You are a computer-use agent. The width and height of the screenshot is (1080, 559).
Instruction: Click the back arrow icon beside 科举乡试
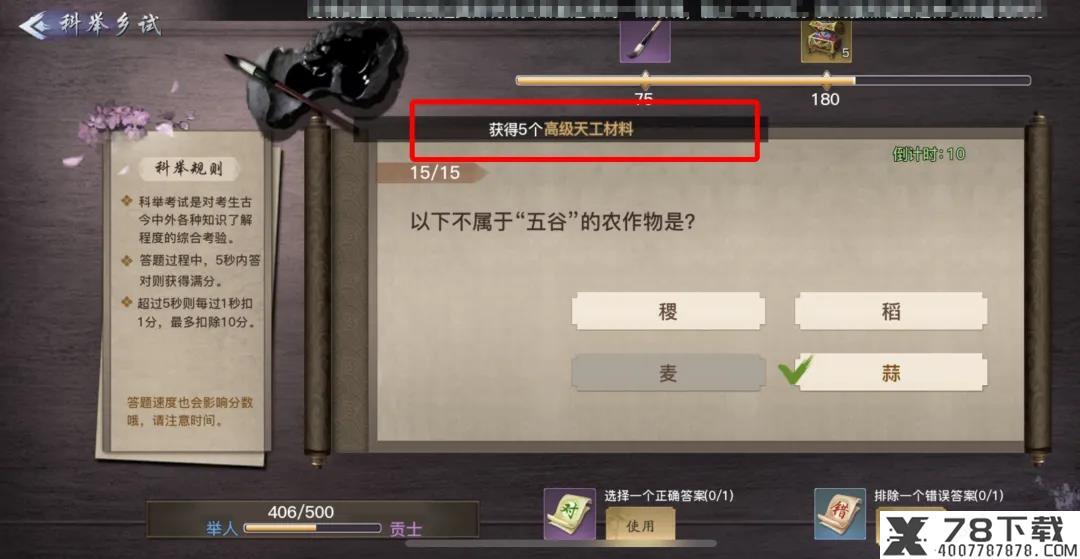[x=36, y=25]
